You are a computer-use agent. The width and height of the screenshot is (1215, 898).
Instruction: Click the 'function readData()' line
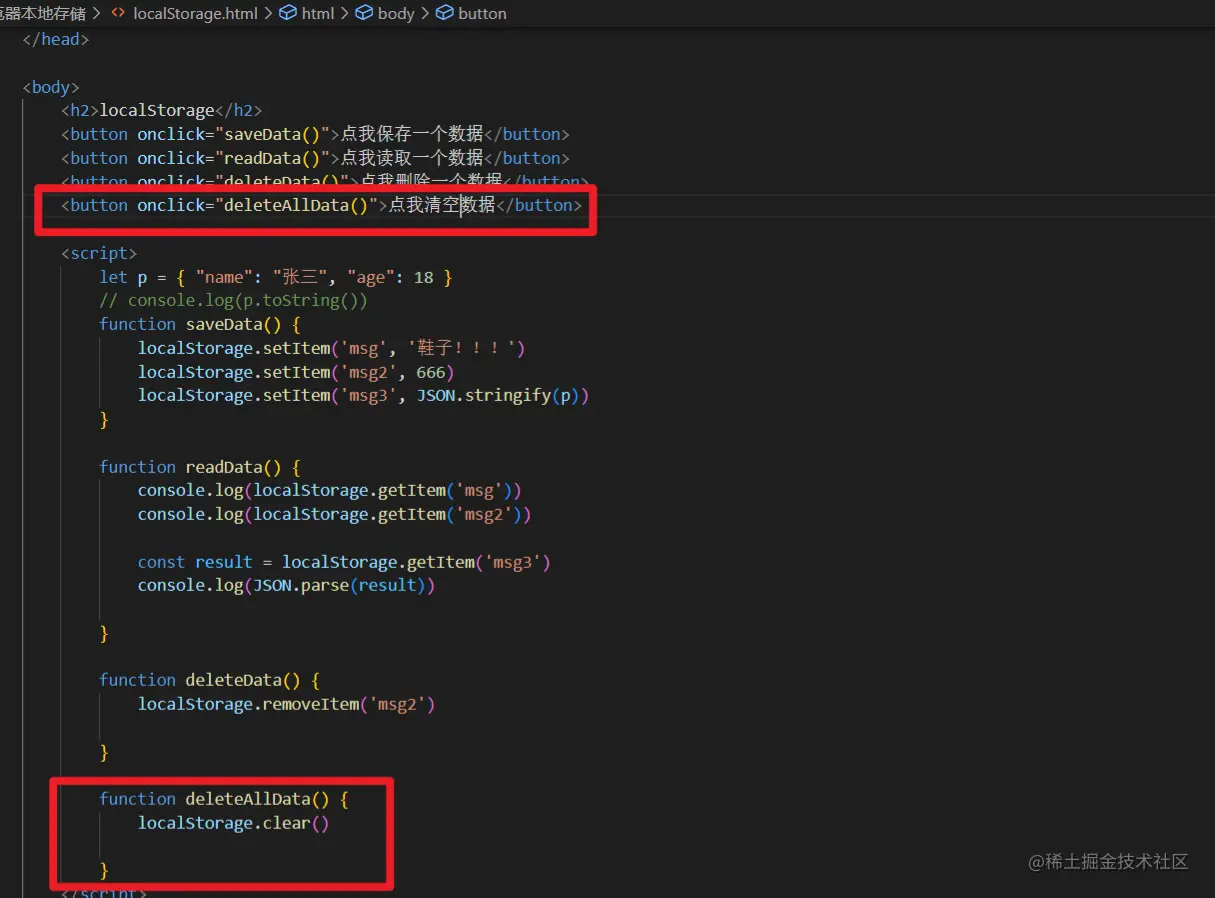point(200,467)
